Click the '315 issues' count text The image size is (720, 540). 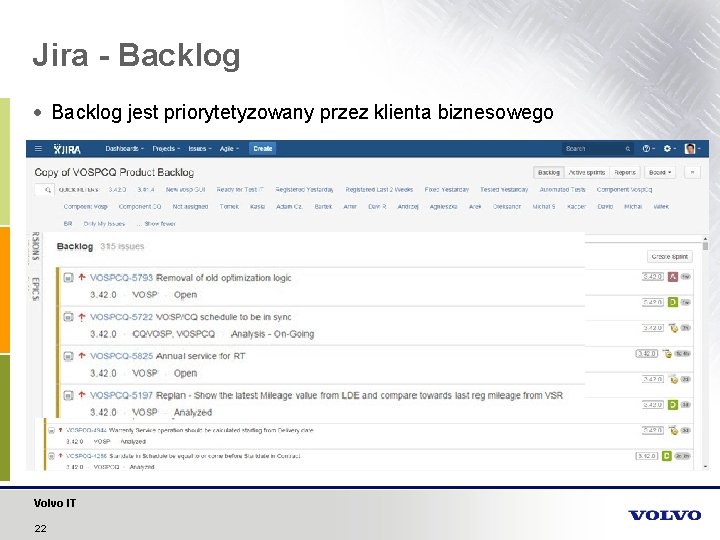(x=122, y=247)
